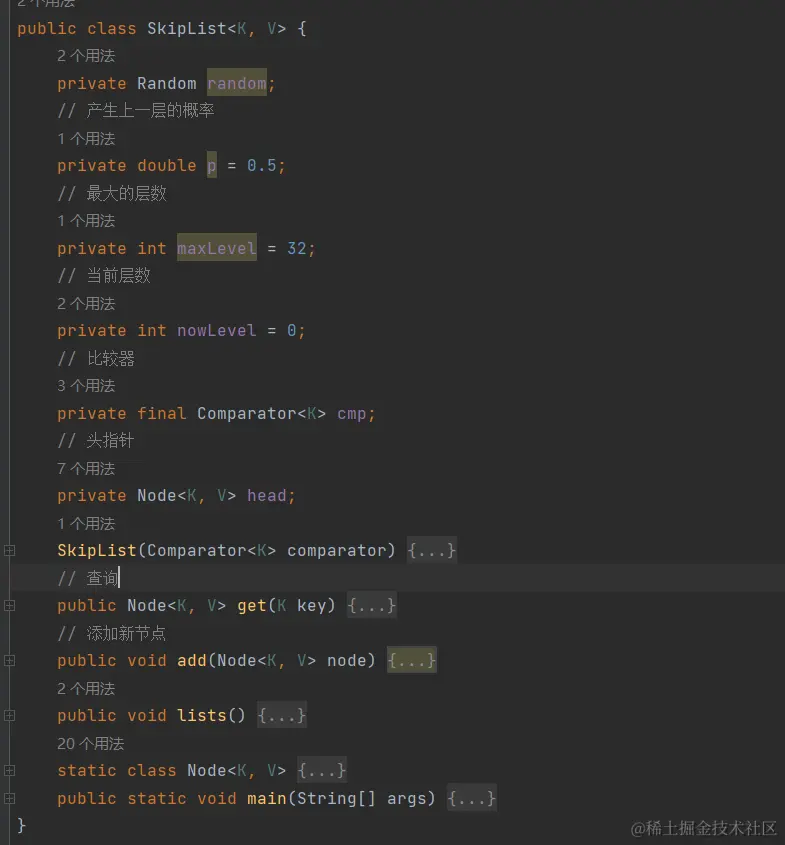Expand the lists method fold gutter icon
785x845 pixels.
point(9,716)
